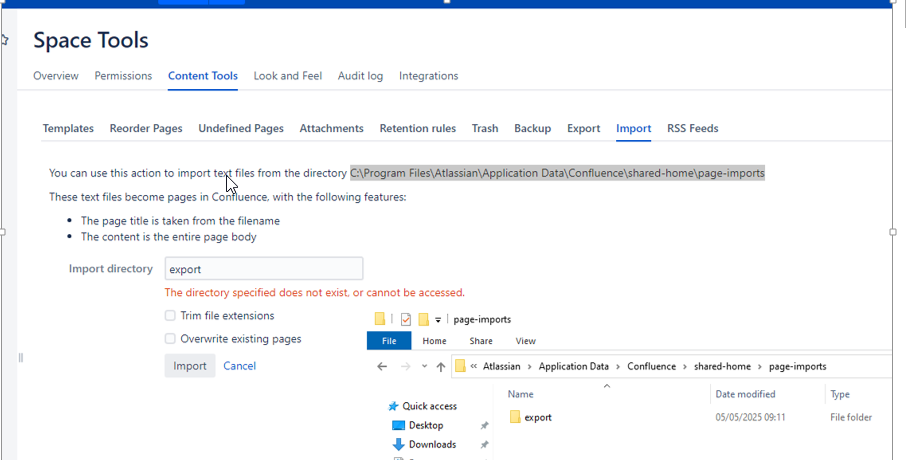Open the View ribbon tab in Explorer
Viewport: 906px width, 460px height.
coord(525,341)
